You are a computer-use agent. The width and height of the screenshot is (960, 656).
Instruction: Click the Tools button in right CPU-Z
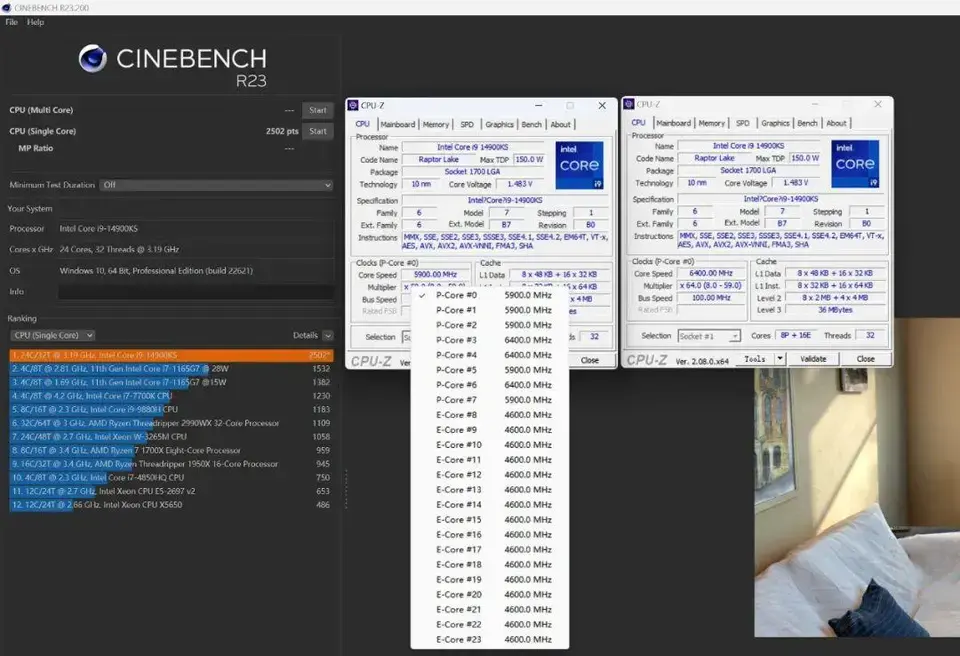click(x=755, y=359)
